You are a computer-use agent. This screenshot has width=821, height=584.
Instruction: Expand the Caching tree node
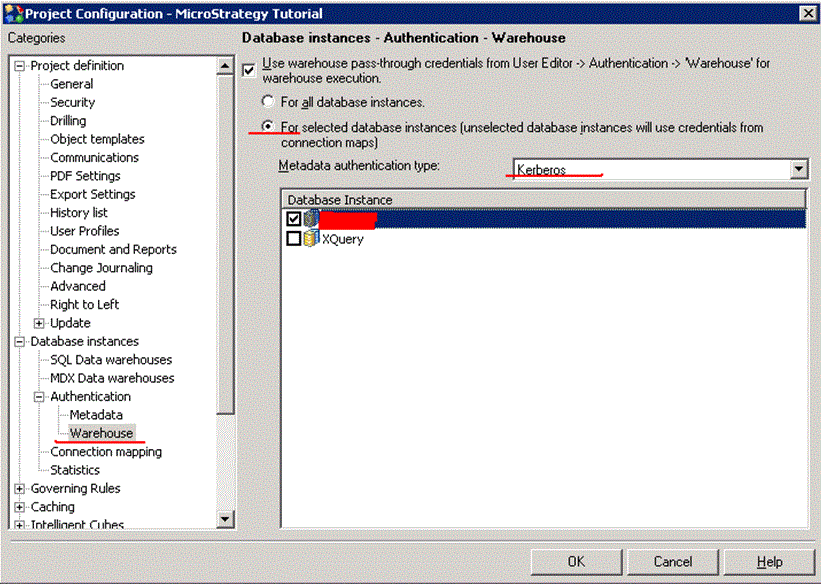[x=19, y=507]
